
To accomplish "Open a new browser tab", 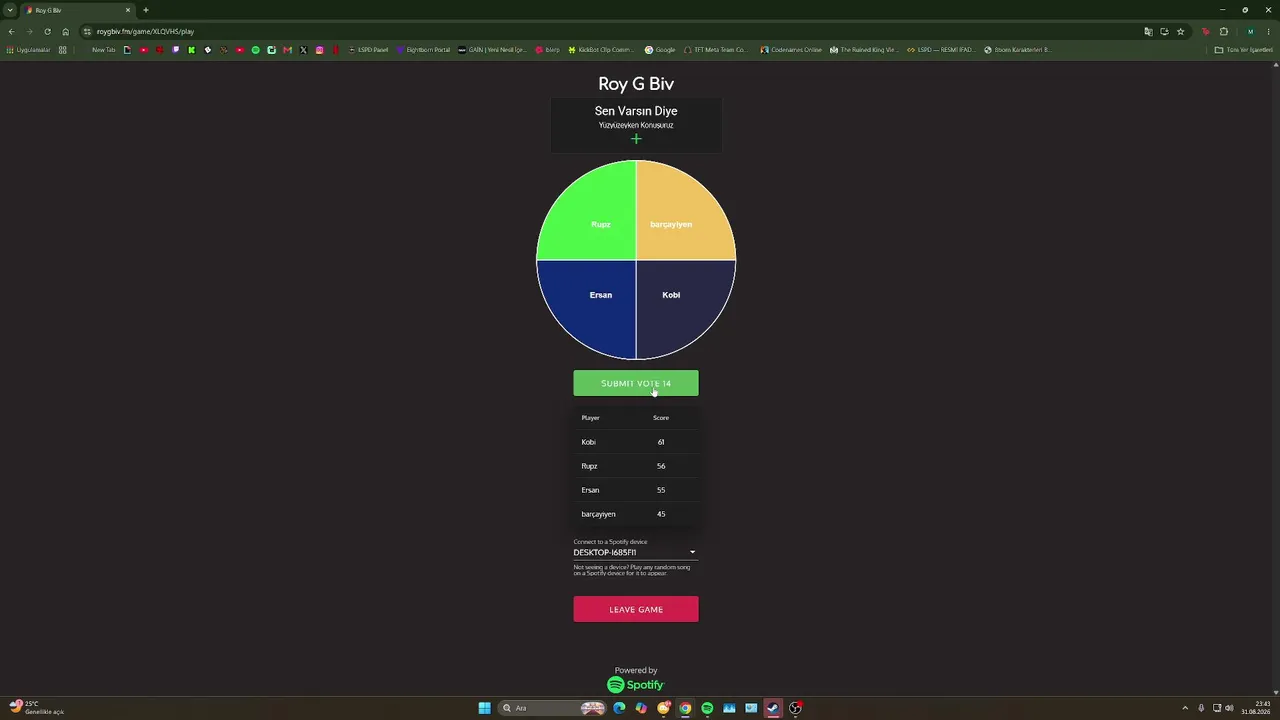I will (146, 10).
